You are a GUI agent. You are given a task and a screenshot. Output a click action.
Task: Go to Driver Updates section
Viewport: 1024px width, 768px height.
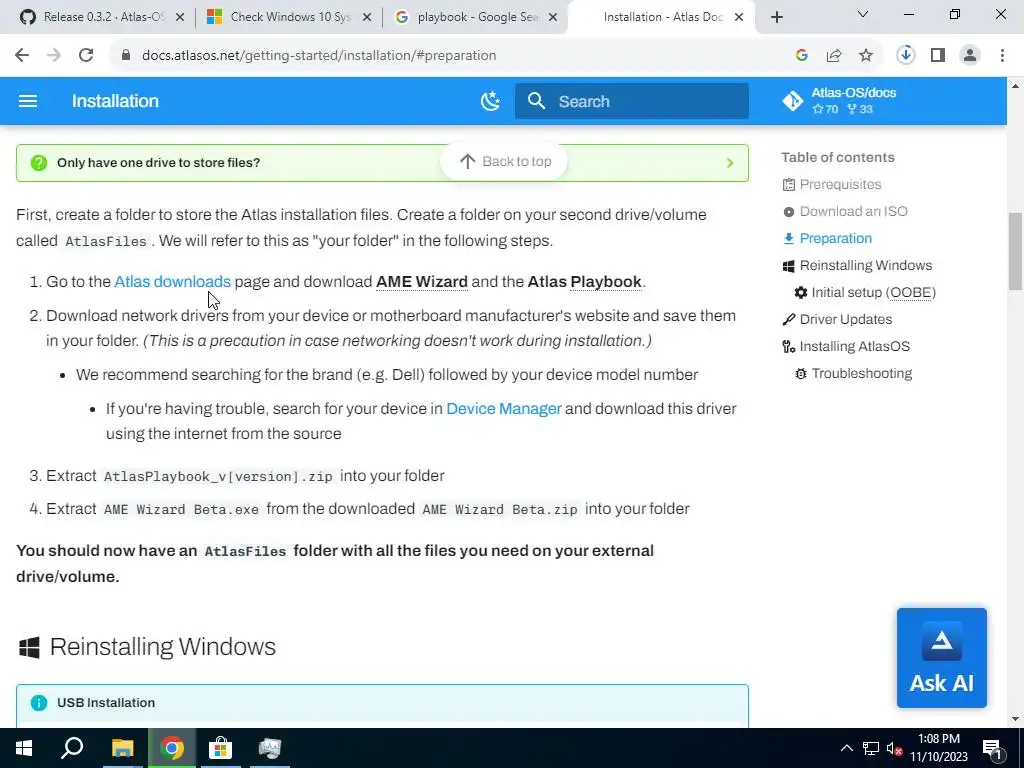coord(845,319)
